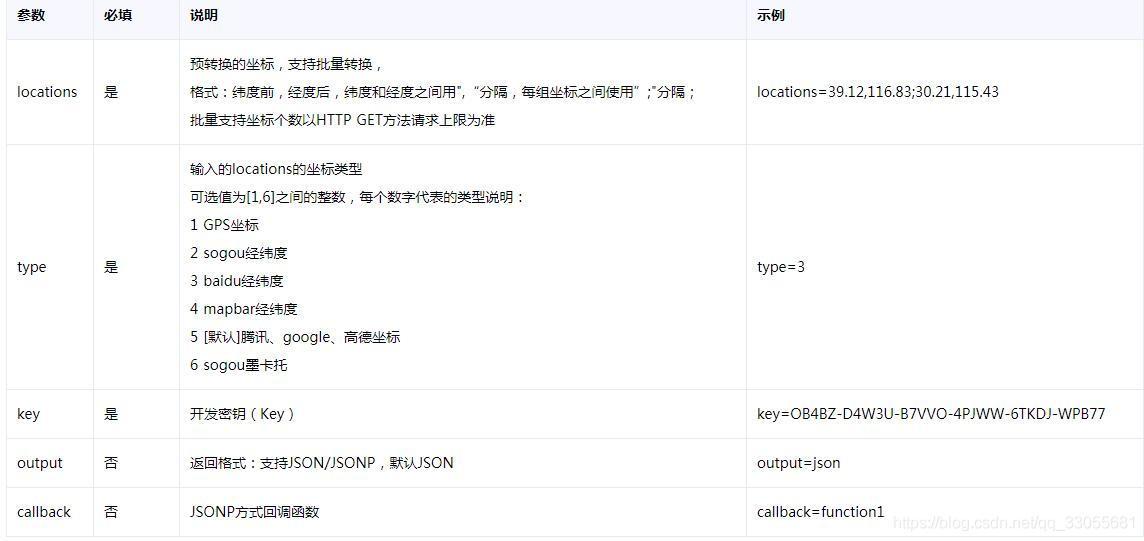This screenshot has width=1144, height=541.
Task: Select the text 预转换的坐标，支持批量转换
Action: click(286, 63)
